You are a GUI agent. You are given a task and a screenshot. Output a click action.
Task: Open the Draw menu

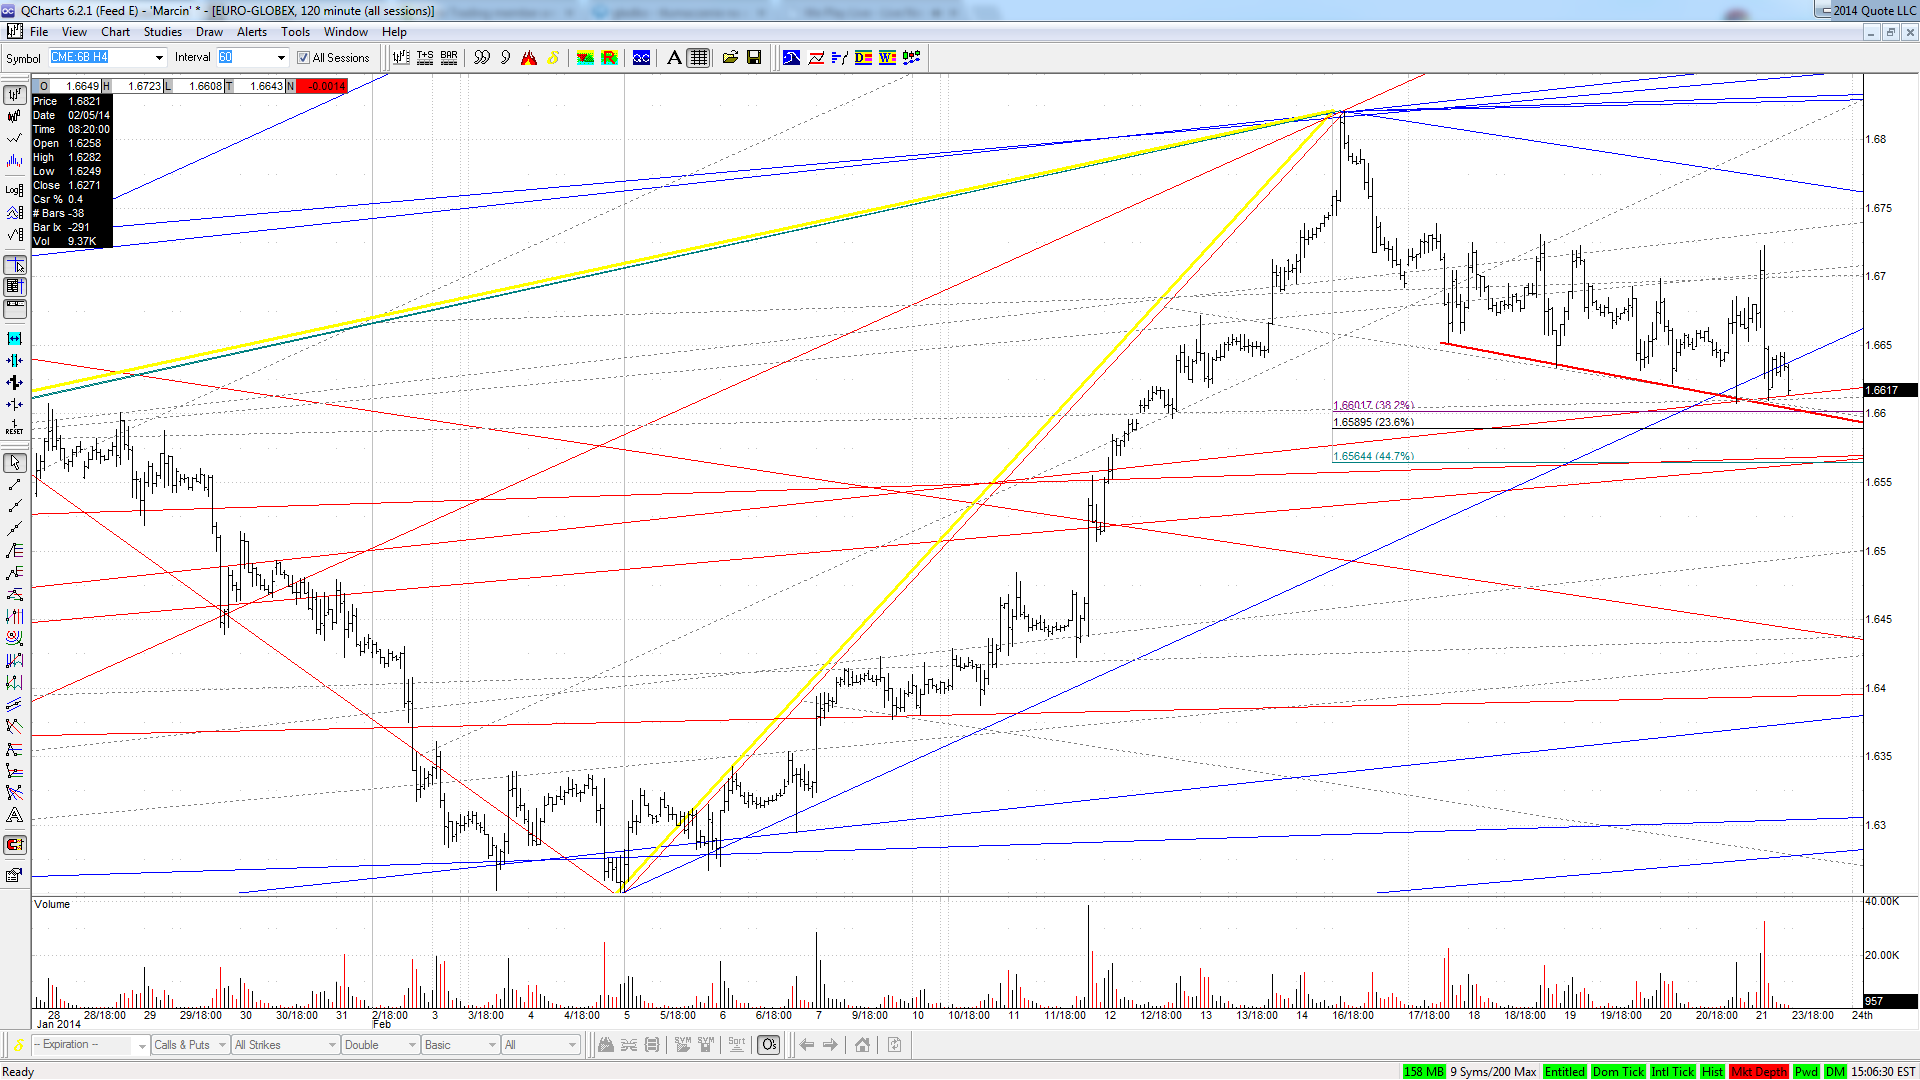pos(209,32)
